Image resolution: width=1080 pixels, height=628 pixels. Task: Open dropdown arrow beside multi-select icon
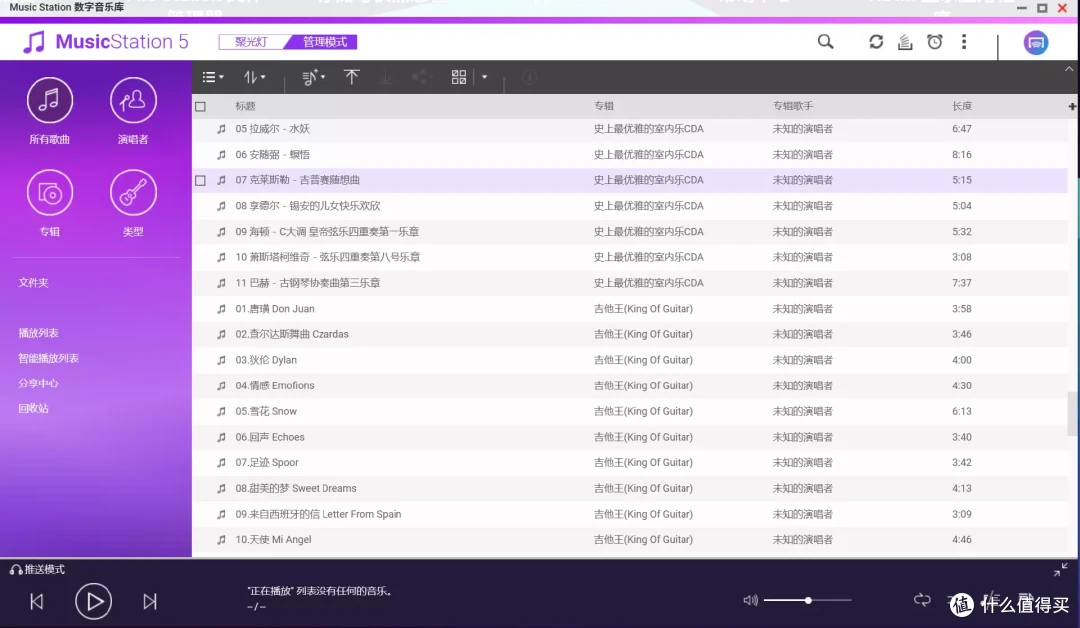(484, 77)
